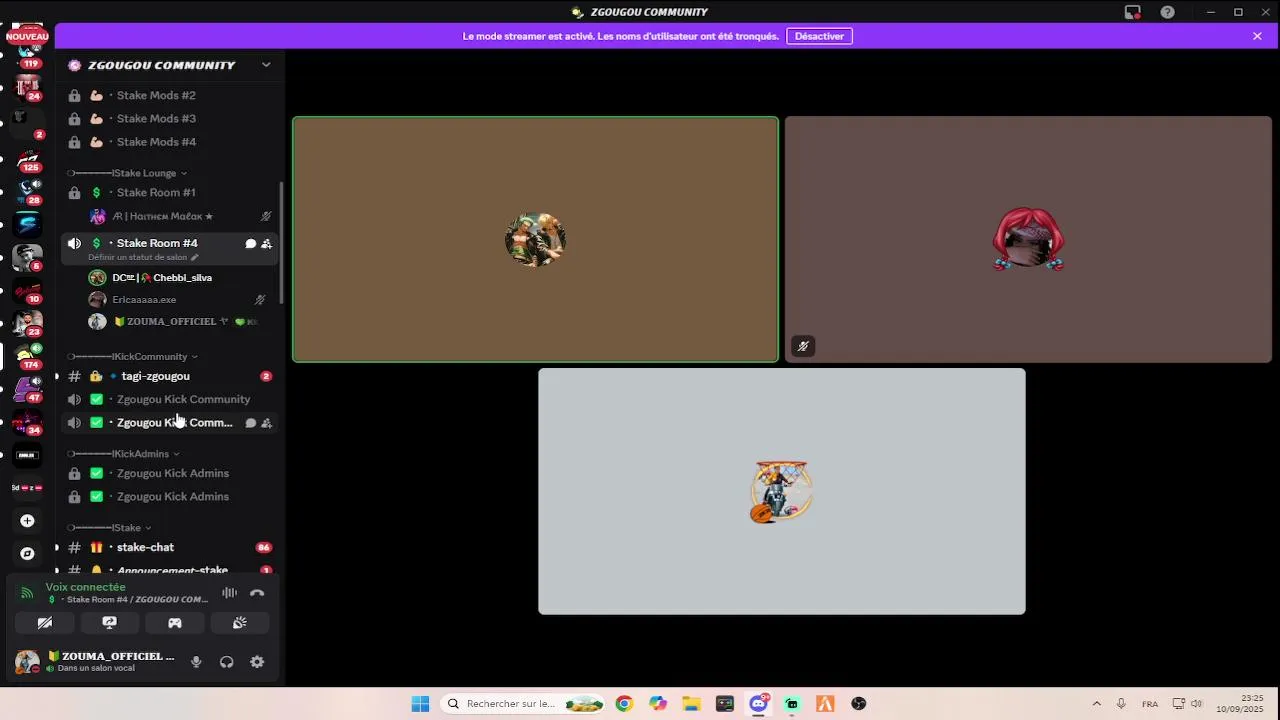
Task: Share your screen from voice panel
Action: click(x=110, y=623)
